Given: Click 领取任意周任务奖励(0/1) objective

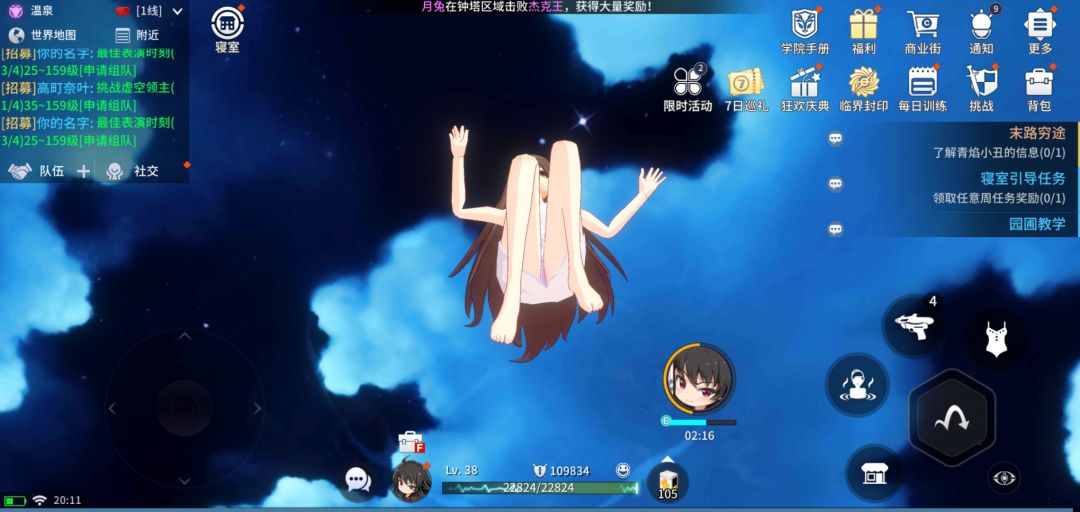Looking at the screenshot, I should click(x=999, y=198).
